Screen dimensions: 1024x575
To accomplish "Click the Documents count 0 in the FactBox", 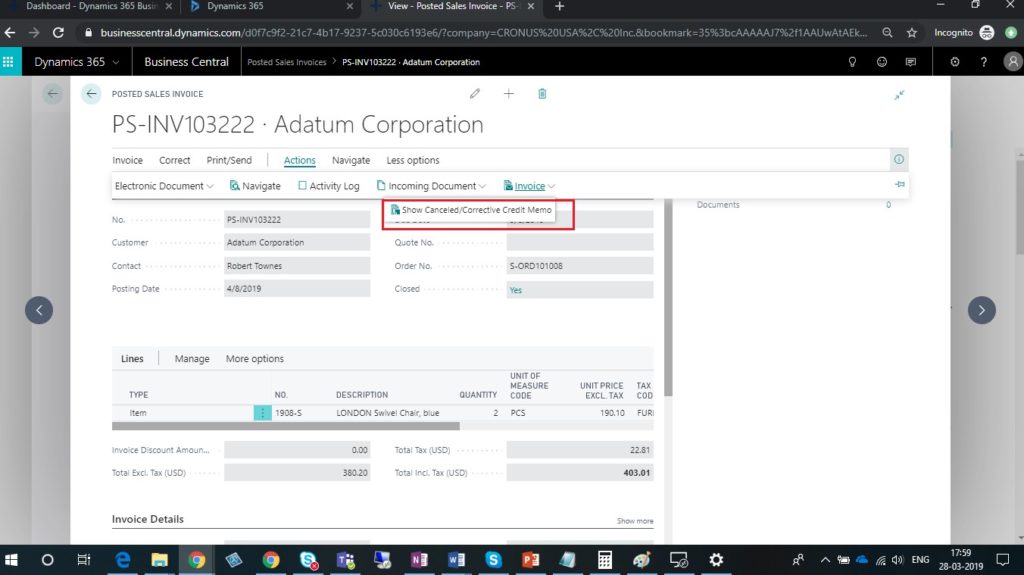I will click(888, 205).
